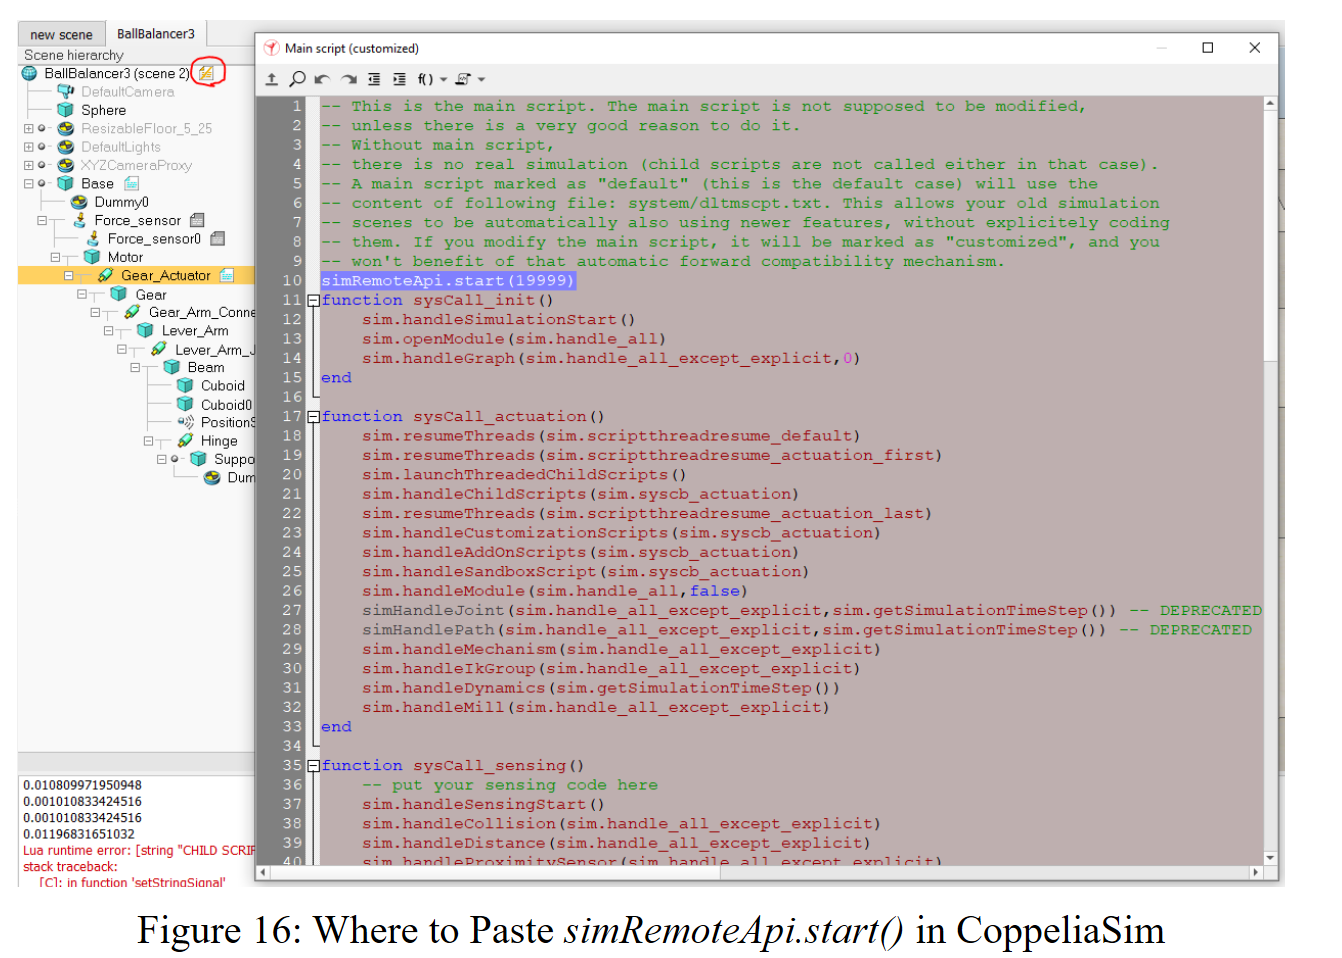Open the script icon next to Gear_Actuator

click(x=227, y=275)
